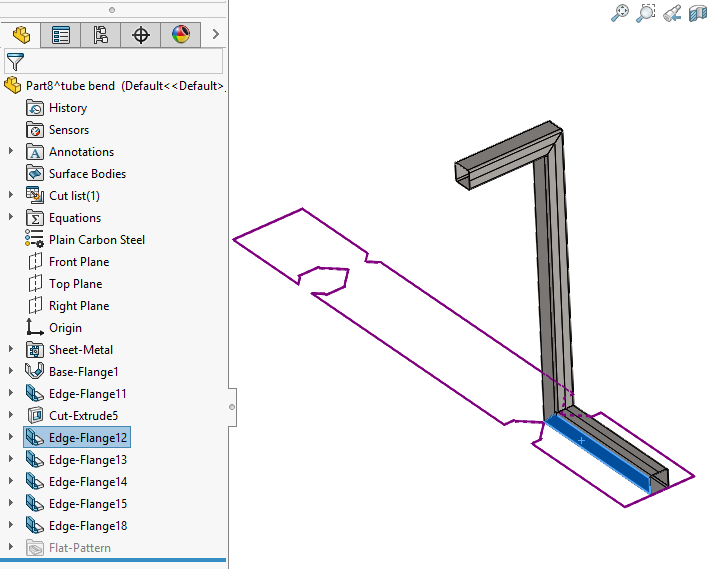Click the Cut-Extrude5 feature icon
714x569 pixels.
tap(35, 416)
